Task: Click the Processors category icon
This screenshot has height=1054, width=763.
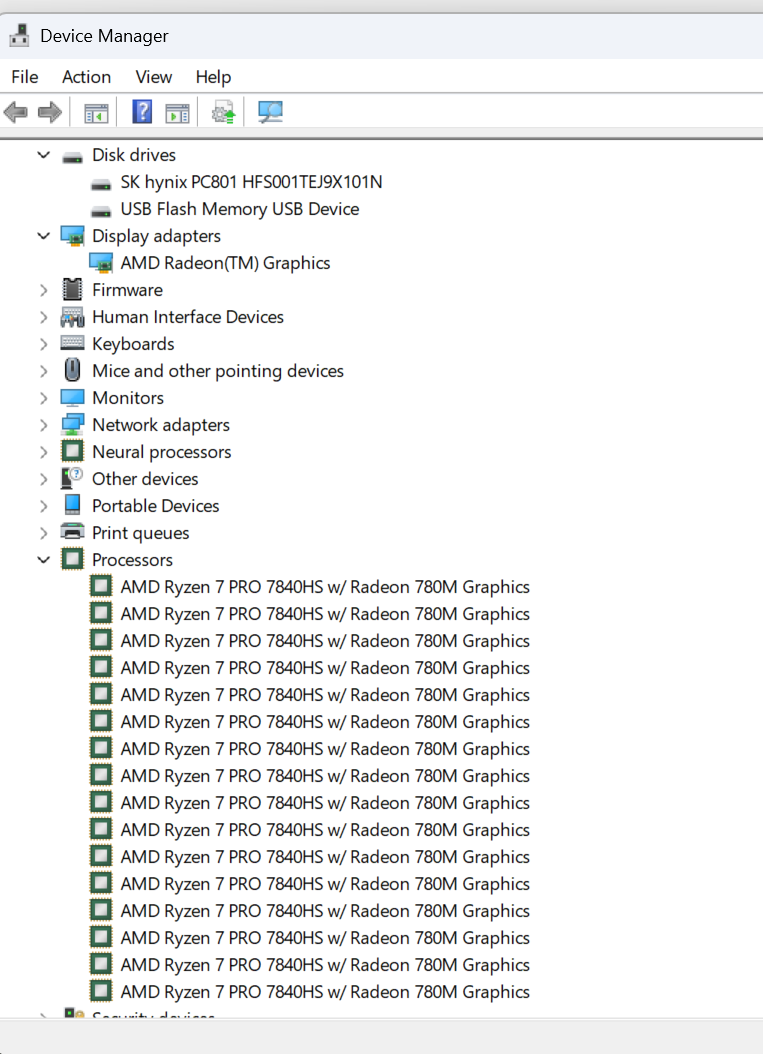Action: 73,559
